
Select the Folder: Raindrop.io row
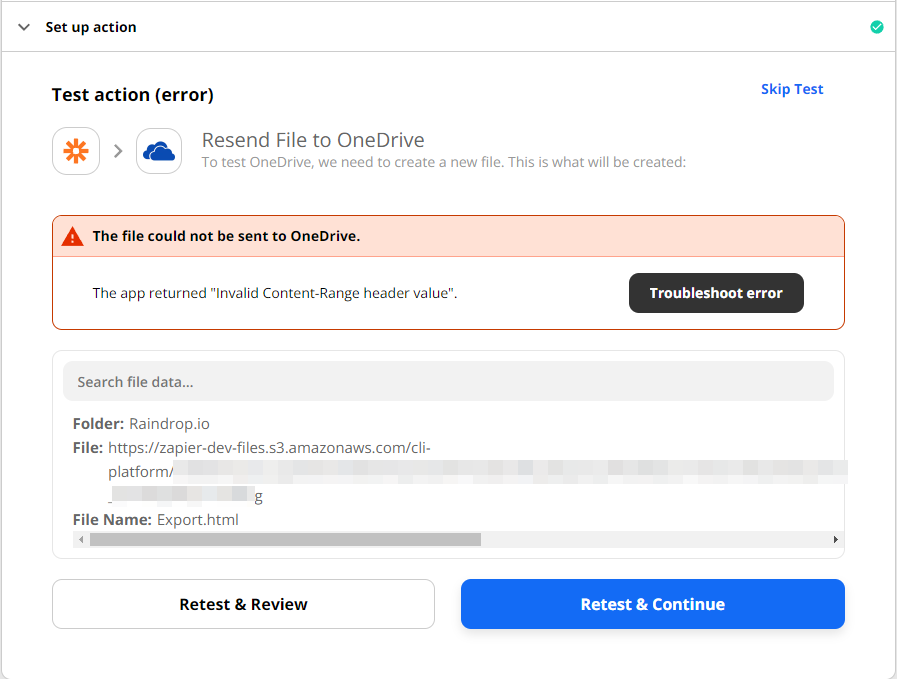[x=141, y=424]
